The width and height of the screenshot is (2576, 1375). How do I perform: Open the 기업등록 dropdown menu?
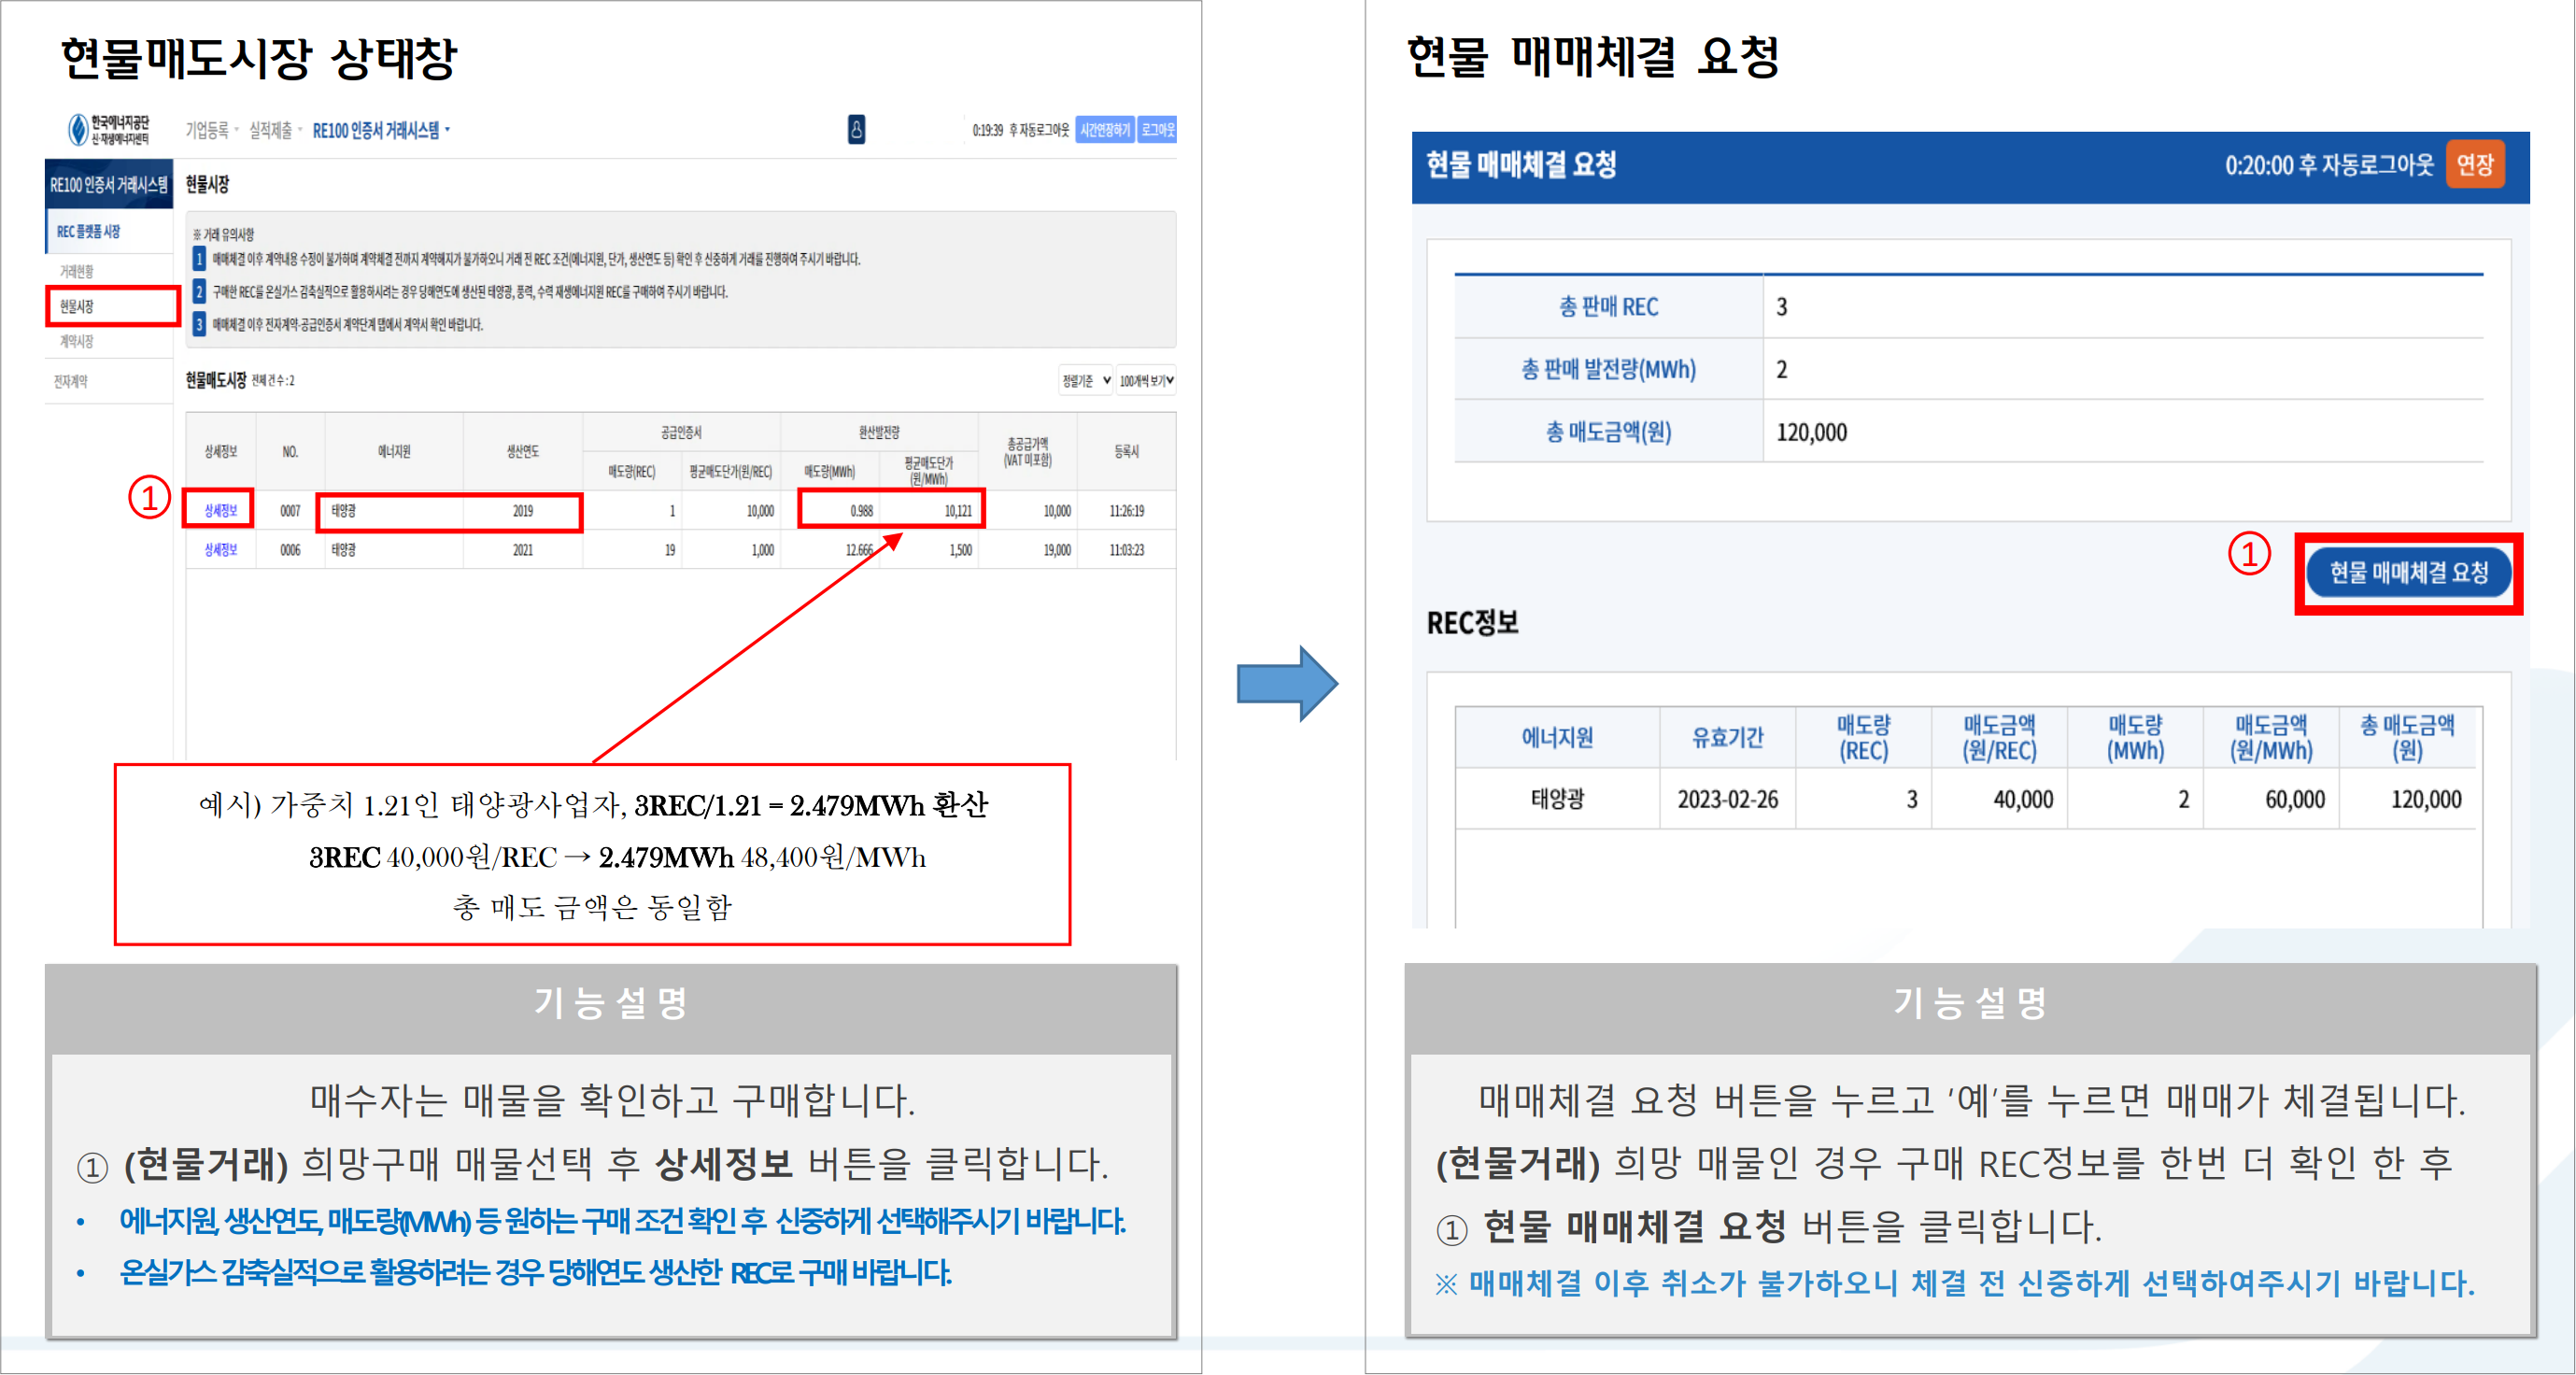211,130
